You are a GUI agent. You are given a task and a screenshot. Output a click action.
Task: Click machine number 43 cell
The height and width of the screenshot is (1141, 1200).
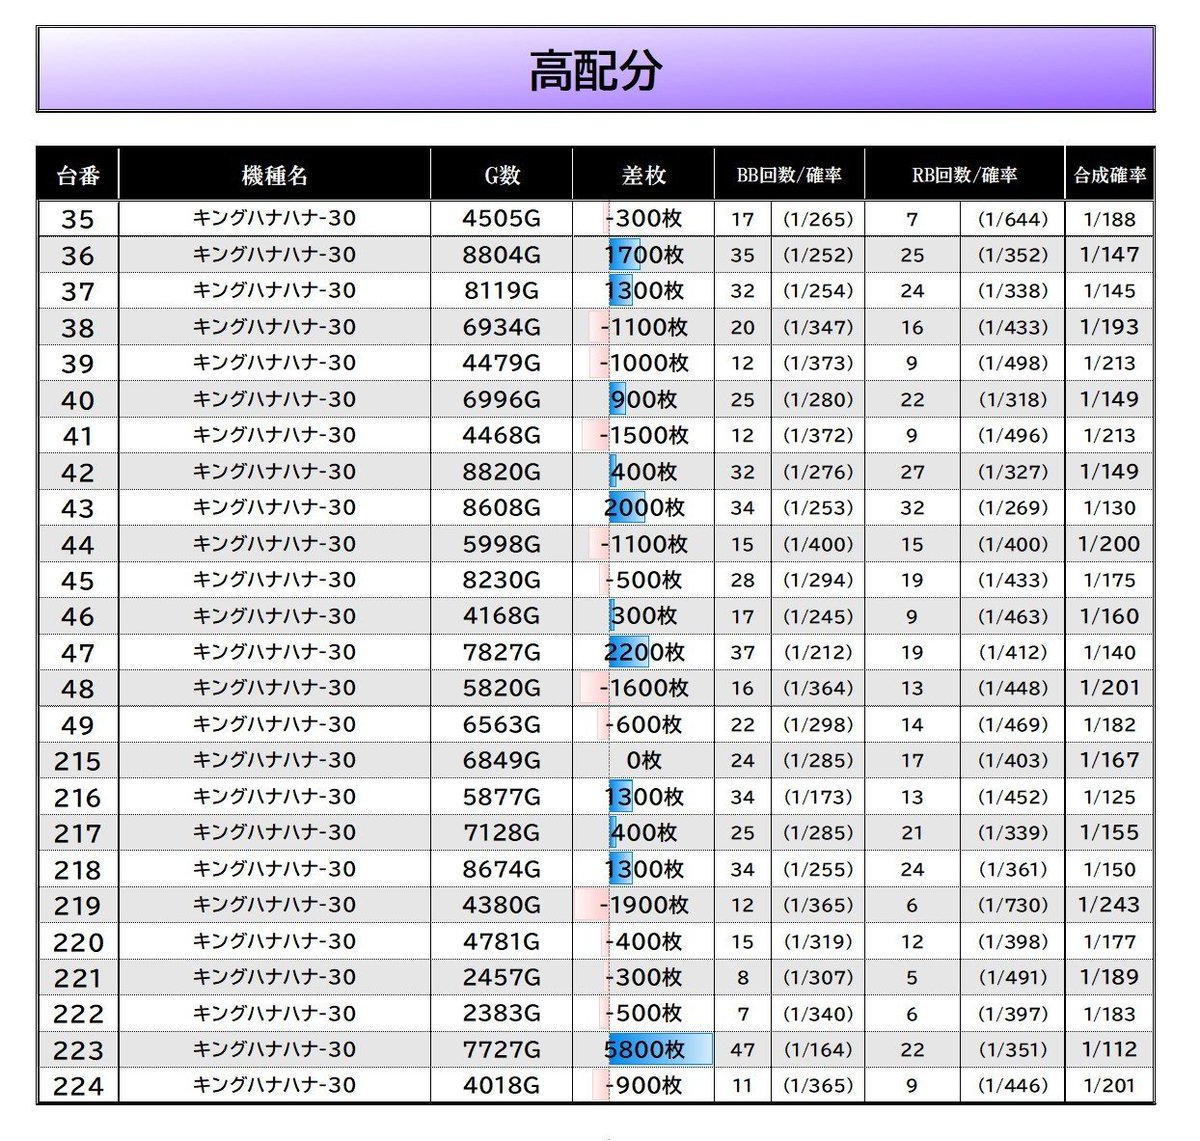point(78,508)
